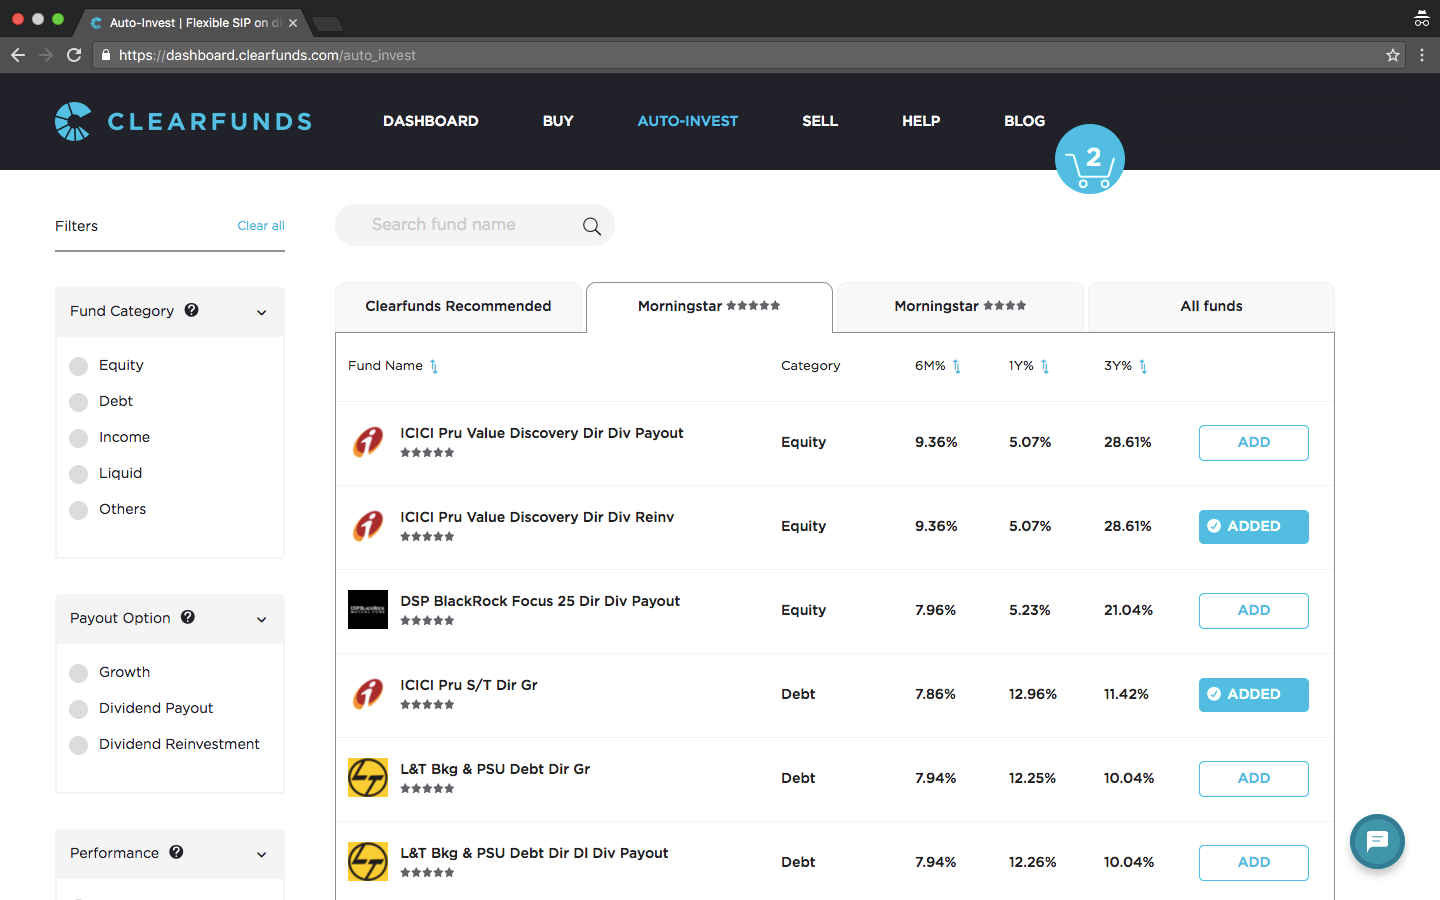Click Clear all filters link
This screenshot has width=1440, height=900.
(x=261, y=226)
